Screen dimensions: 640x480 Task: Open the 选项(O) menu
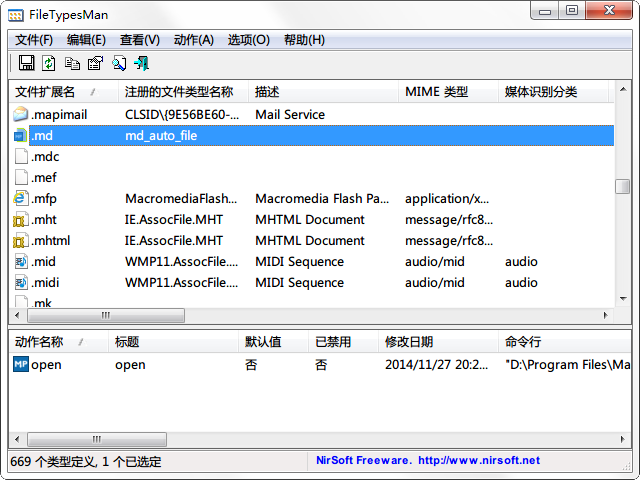click(248, 40)
